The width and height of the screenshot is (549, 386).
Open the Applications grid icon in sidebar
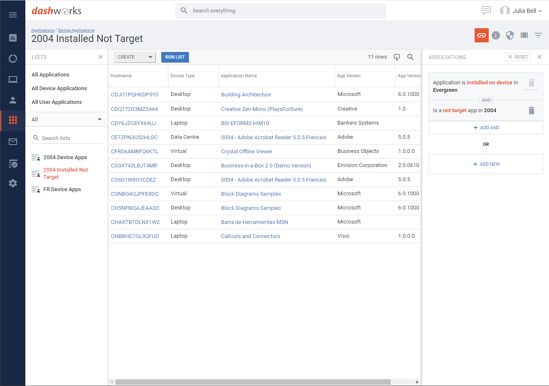point(13,120)
